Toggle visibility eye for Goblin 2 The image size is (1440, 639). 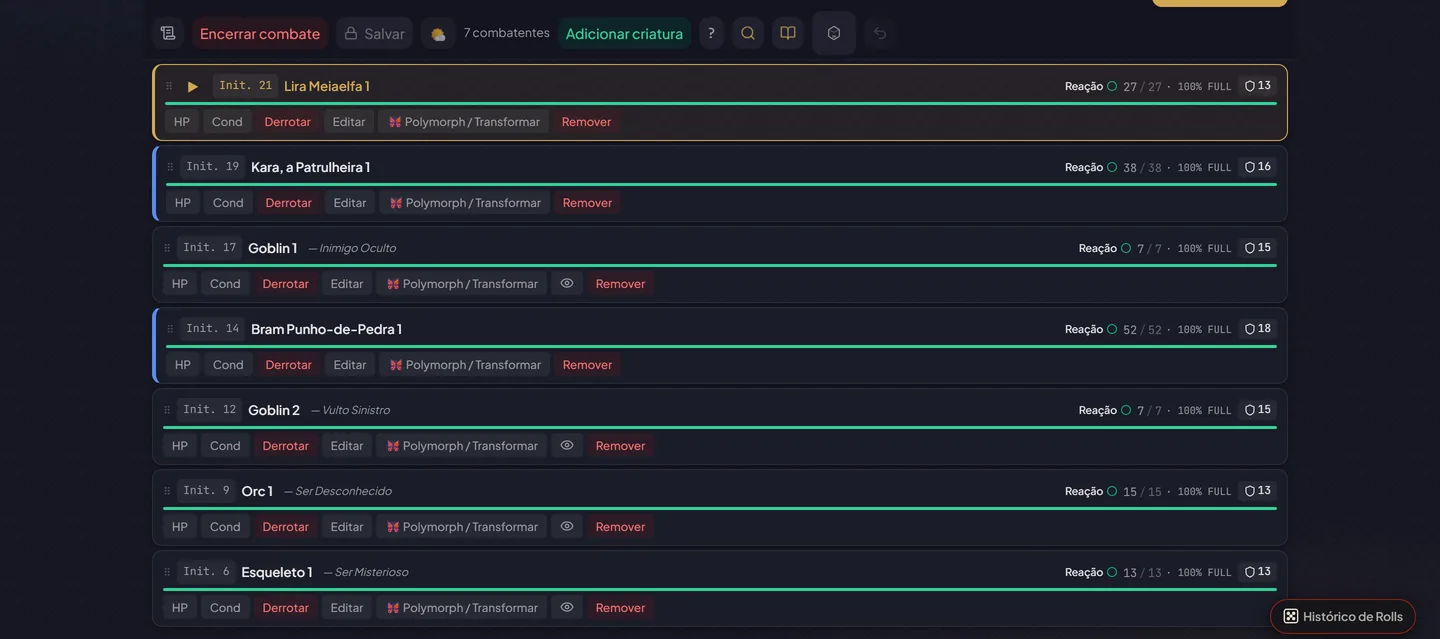pyautogui.click(x=567, y=445)
